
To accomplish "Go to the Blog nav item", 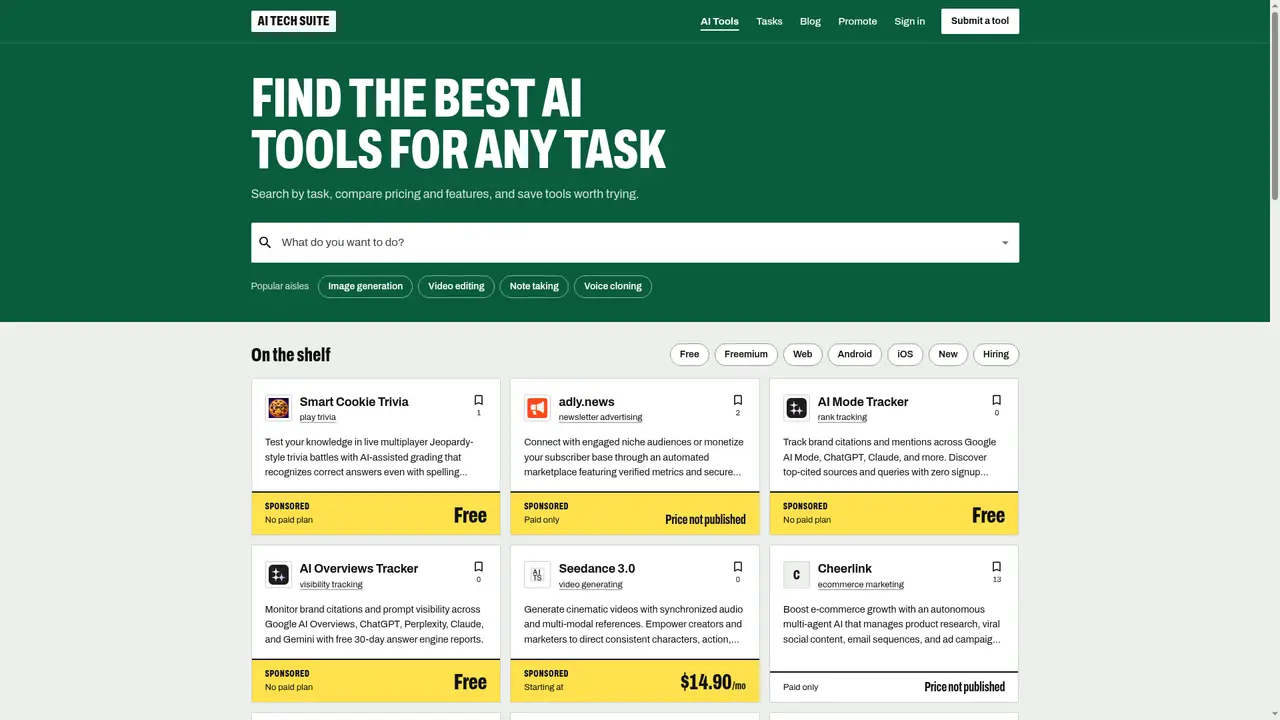I will tap(810, 21).
